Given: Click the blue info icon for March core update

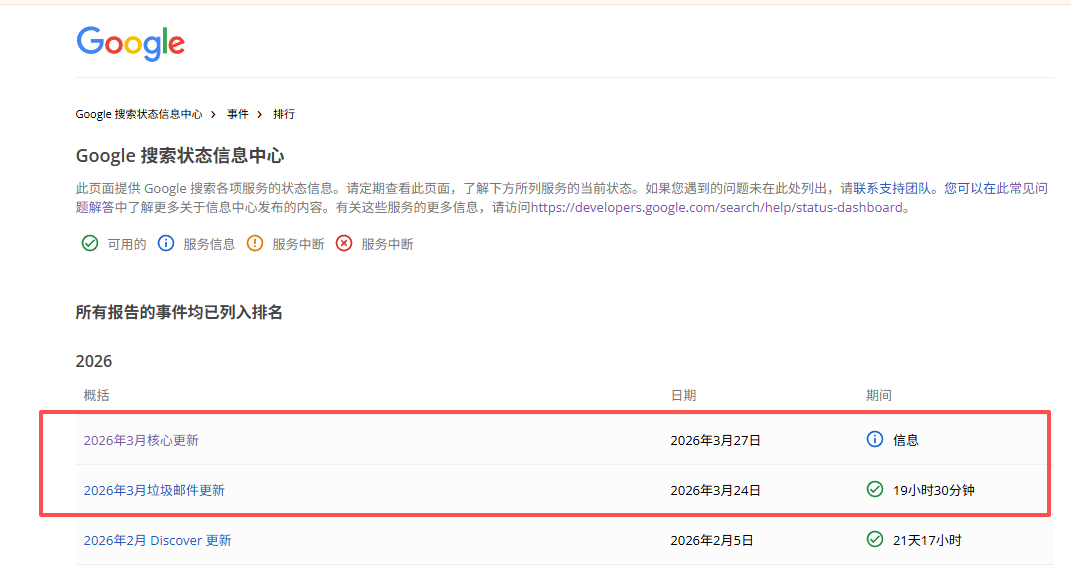Looking at the screenshot, I should tap(875, 439).
